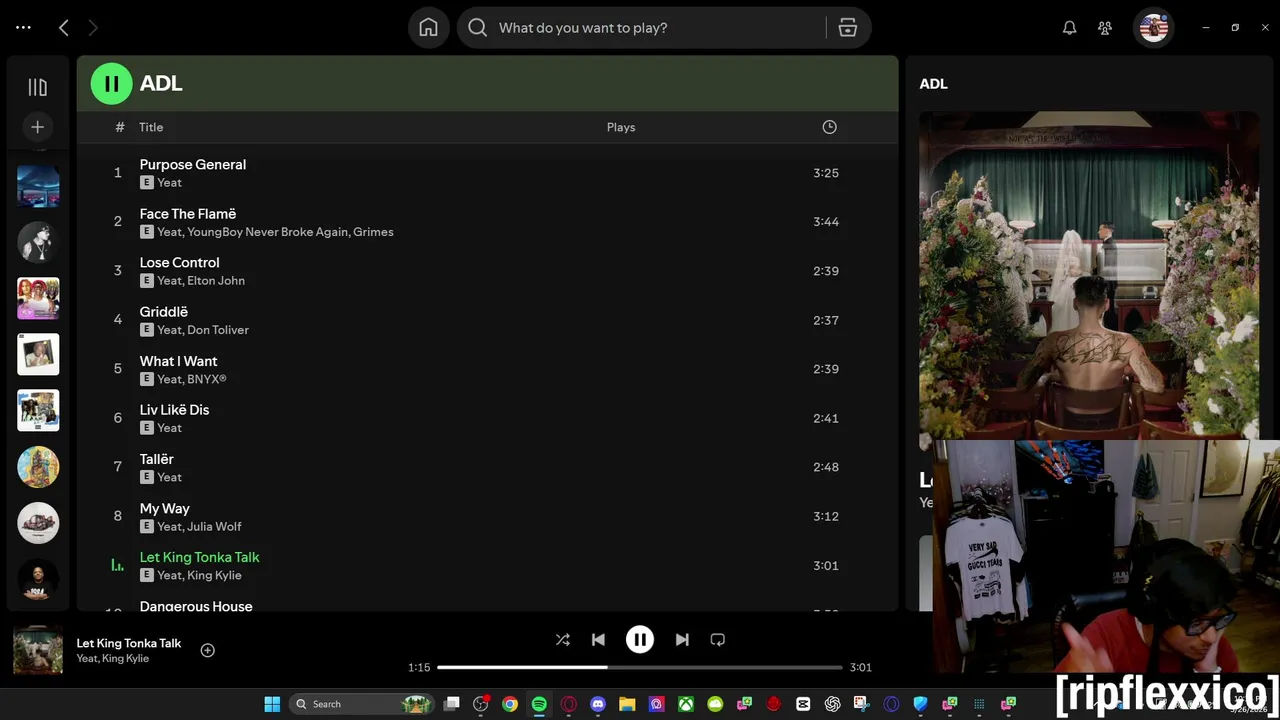Screen dimensions: 1280x720
Task: Open Discord from taskbar
Action: tap(598, 704)
